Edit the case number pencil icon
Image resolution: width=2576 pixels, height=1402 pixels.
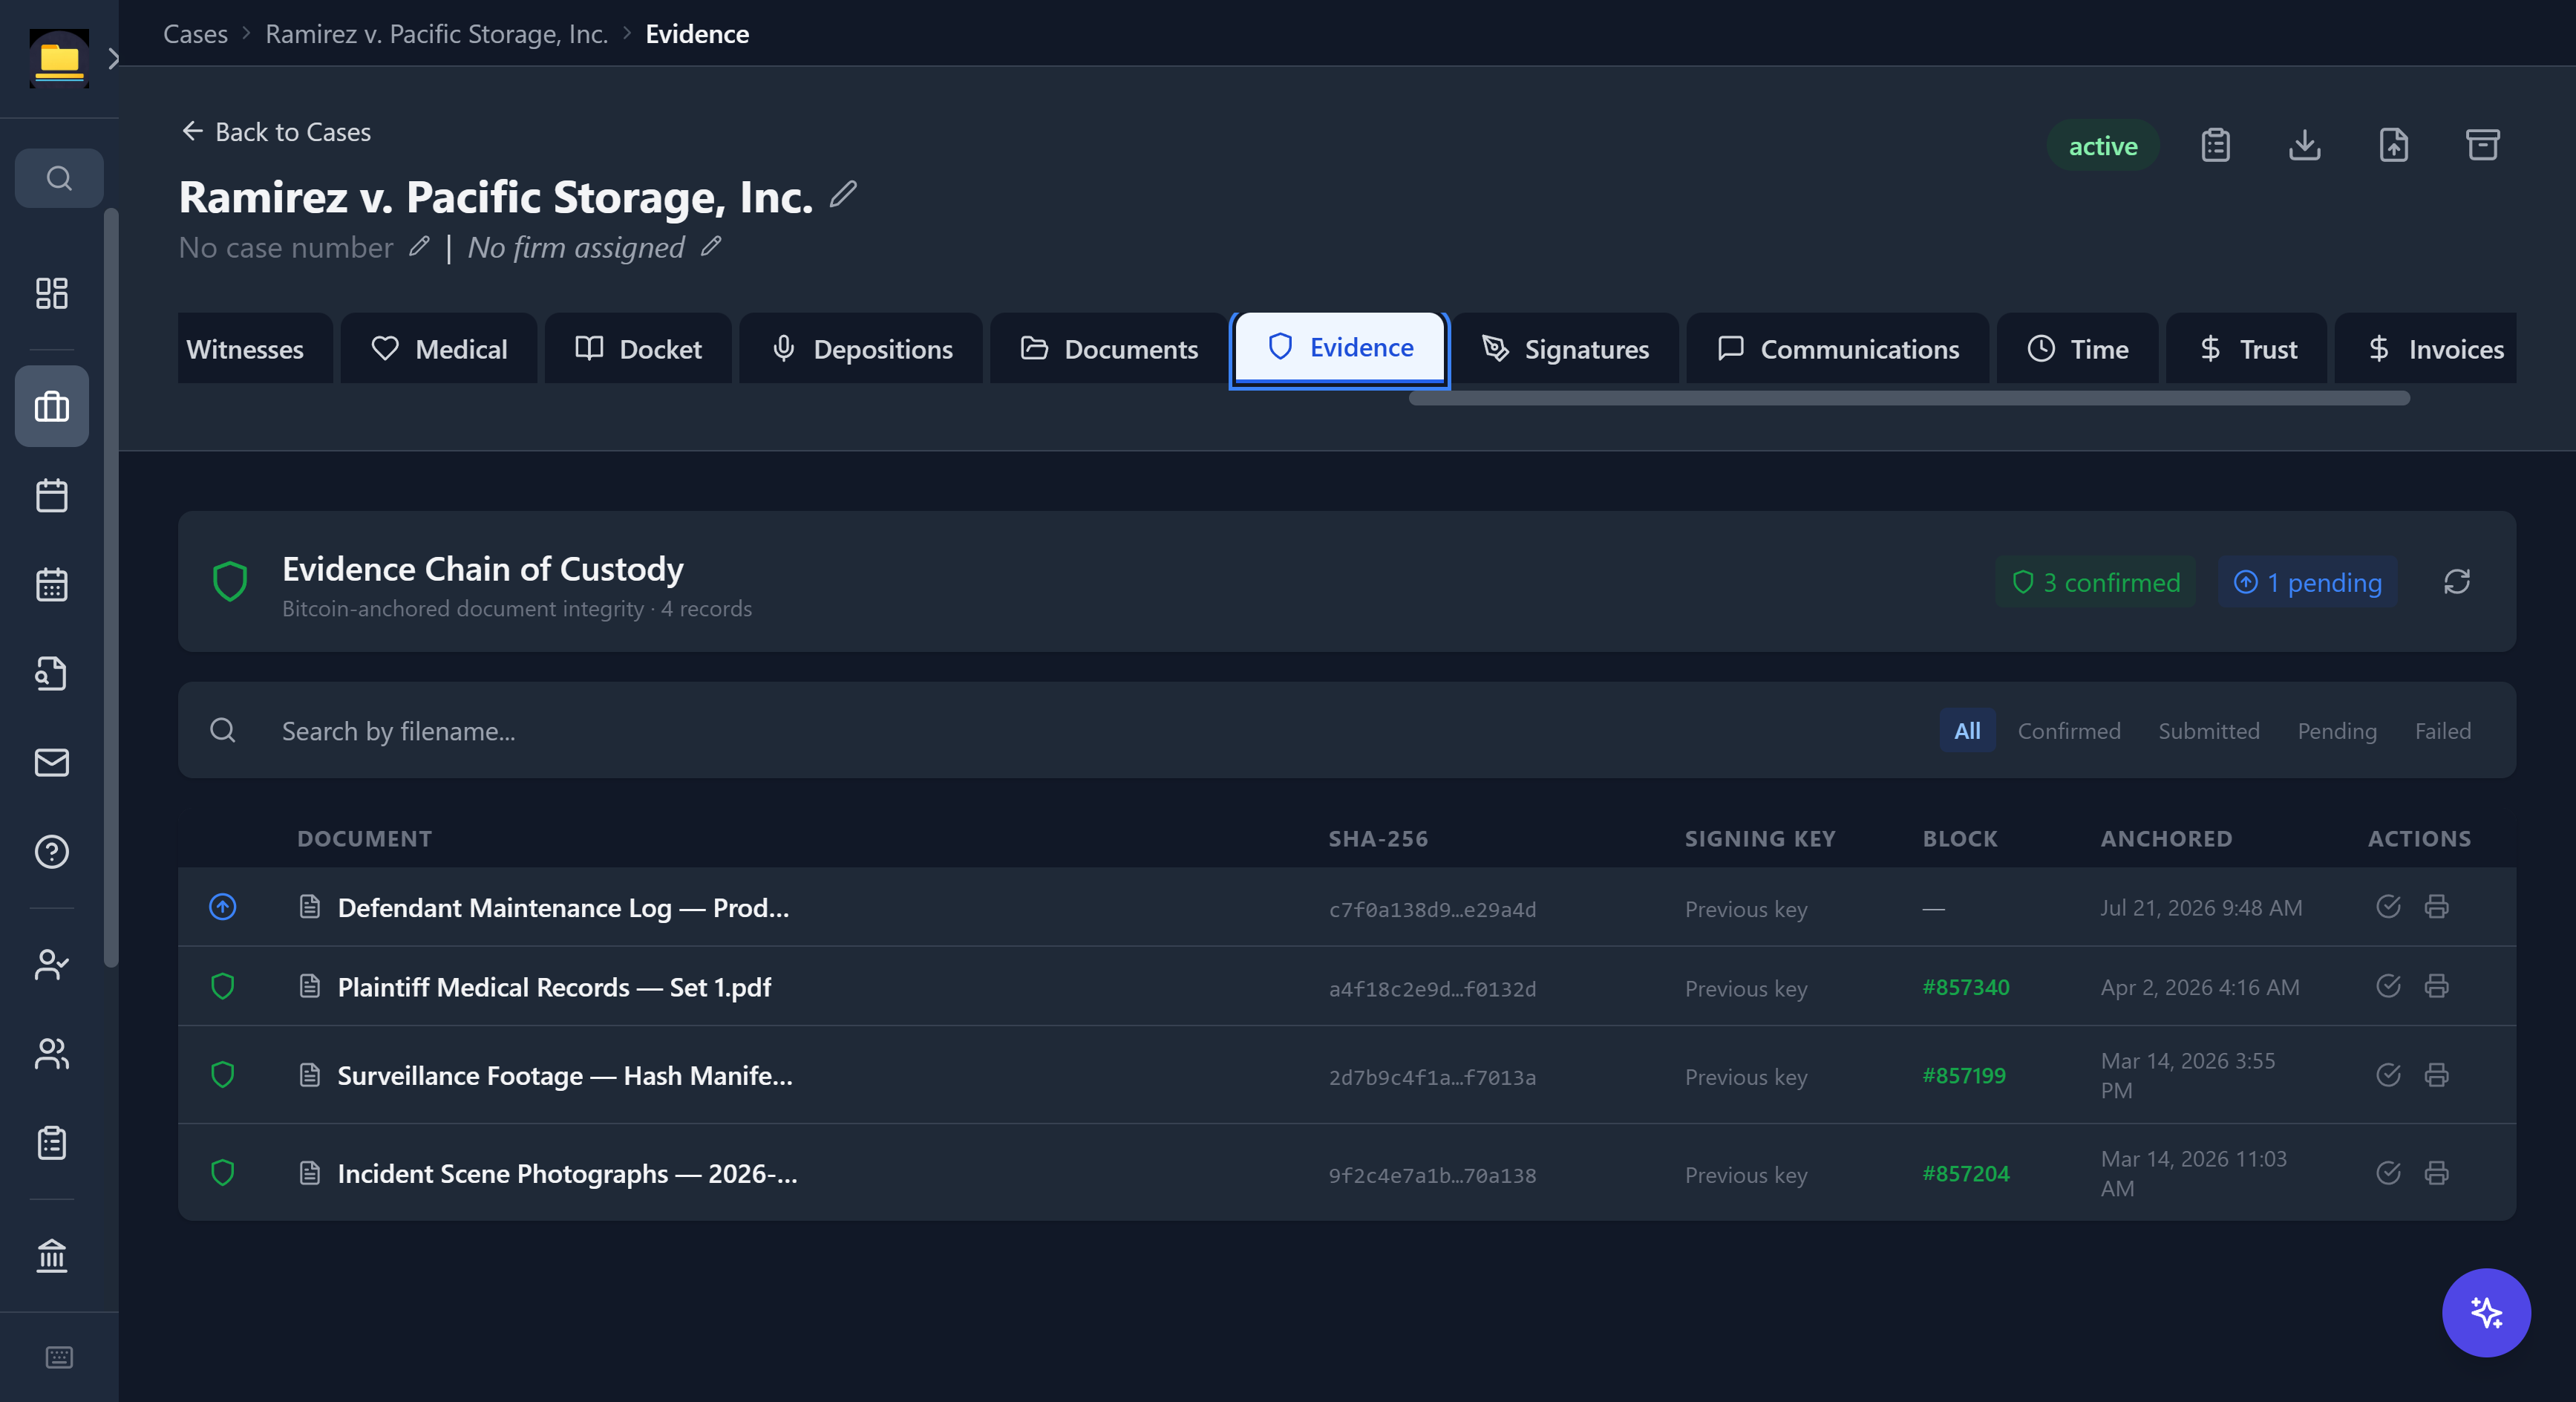[419, 246]
